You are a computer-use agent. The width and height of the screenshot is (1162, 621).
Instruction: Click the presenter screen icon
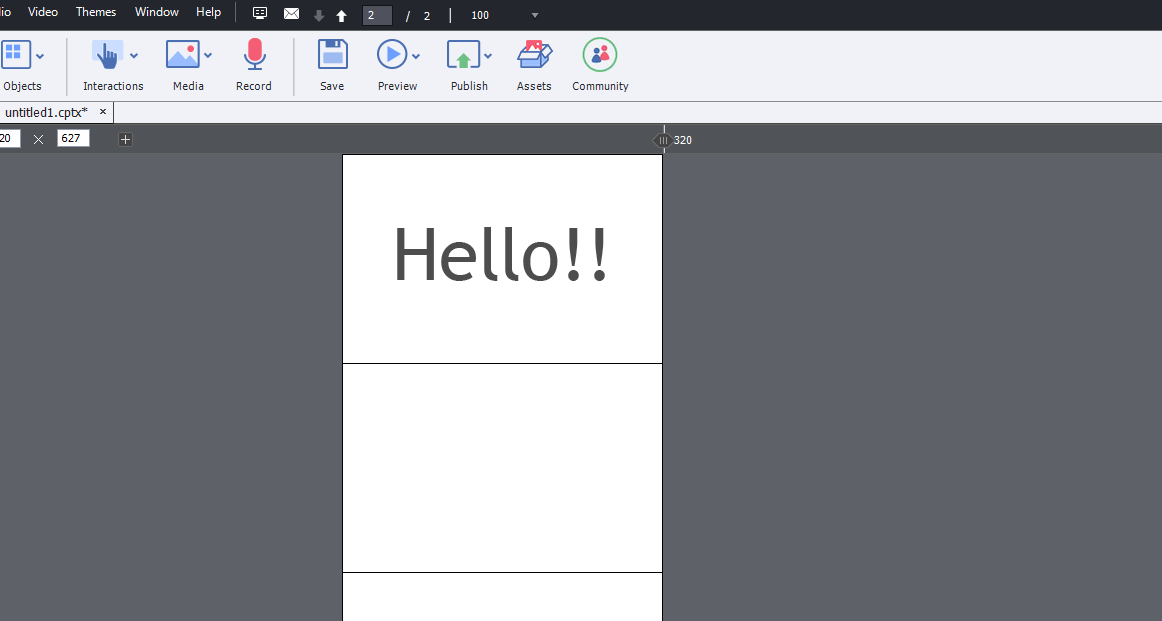point(259,12)
